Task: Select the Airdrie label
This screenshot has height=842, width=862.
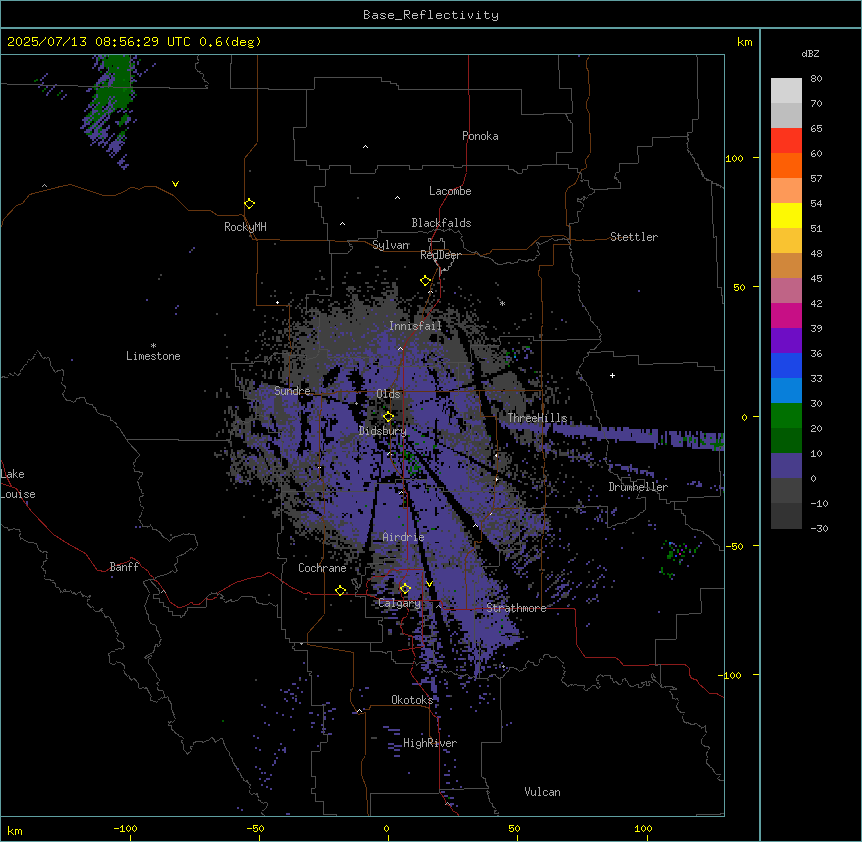Action: [403, 537]
